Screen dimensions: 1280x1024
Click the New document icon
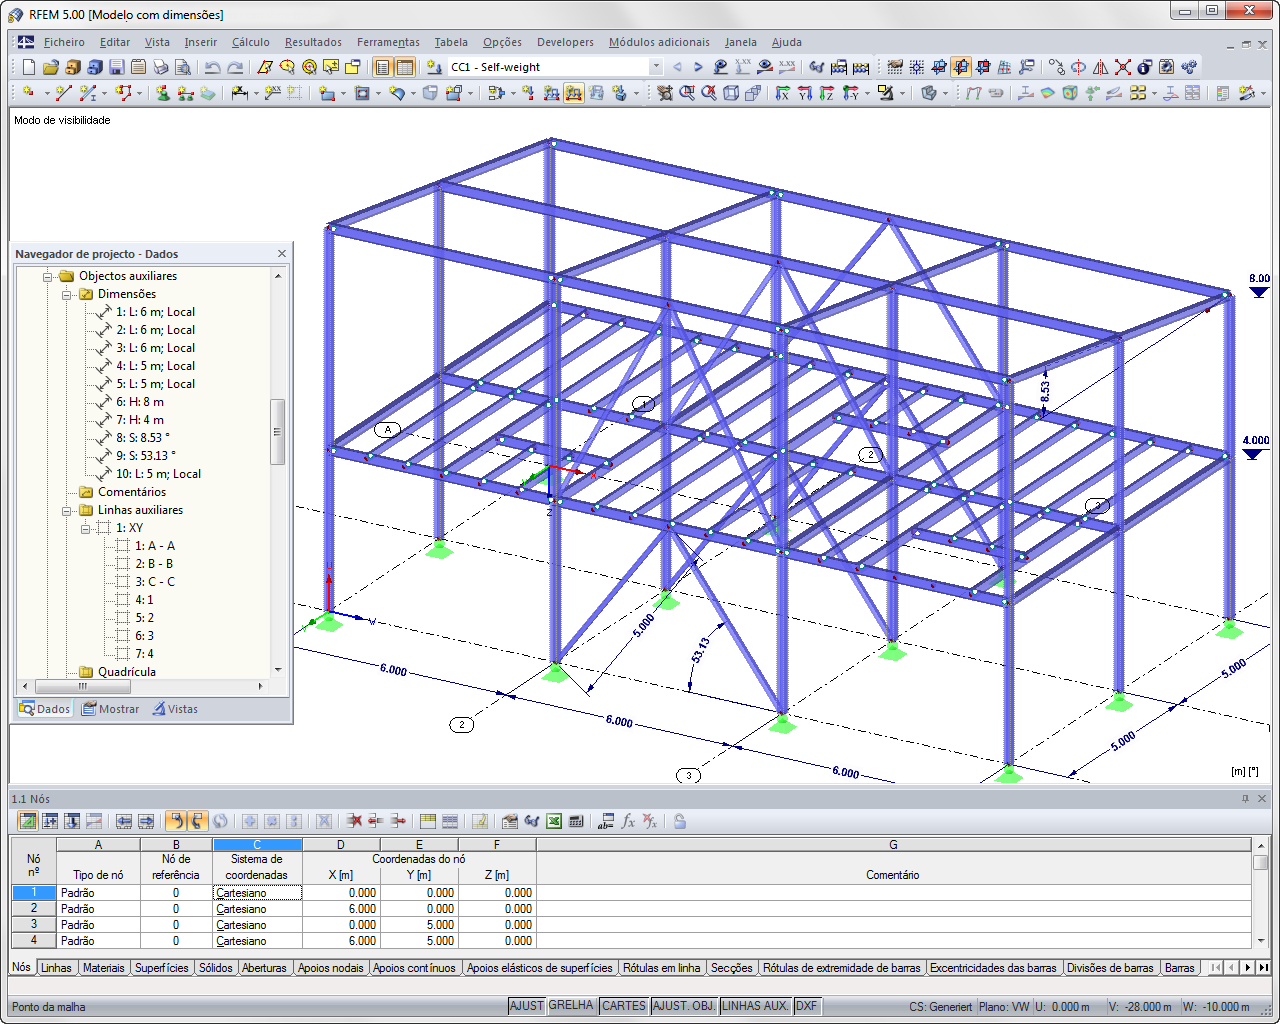pyautogui.click(x=29, y=67)
